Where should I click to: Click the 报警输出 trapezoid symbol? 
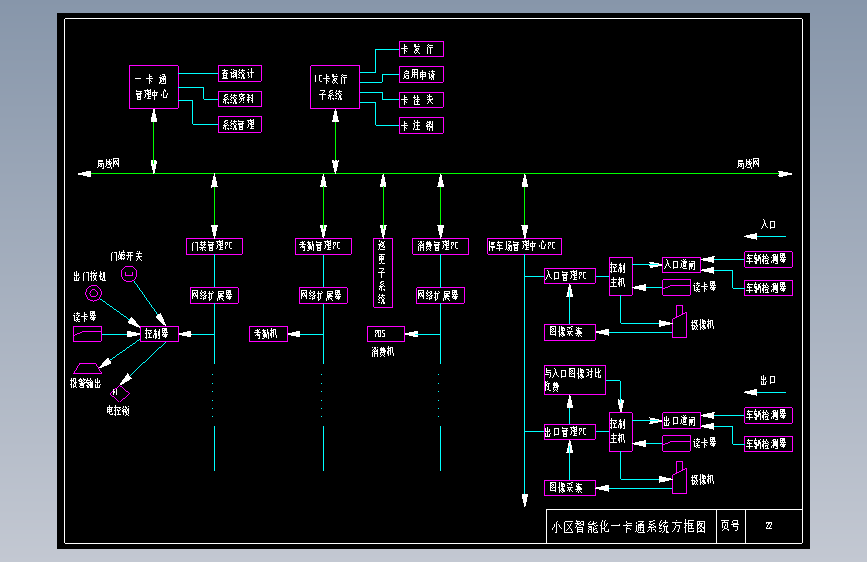coord(87,368)
